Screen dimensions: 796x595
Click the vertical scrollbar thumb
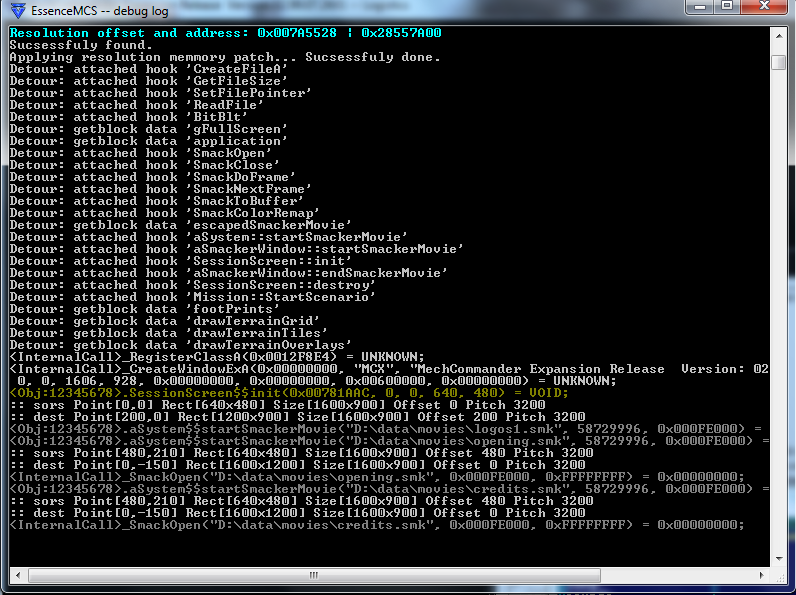point(779,62)
